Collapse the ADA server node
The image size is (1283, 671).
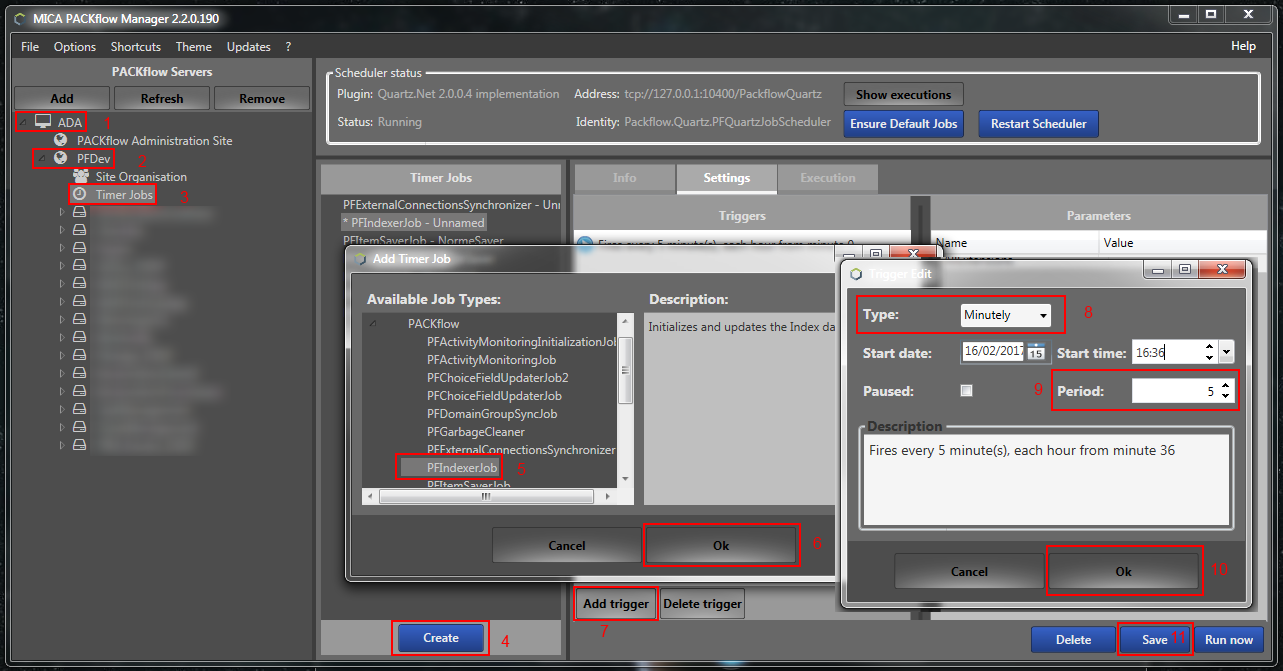click(x=23, y=122)
